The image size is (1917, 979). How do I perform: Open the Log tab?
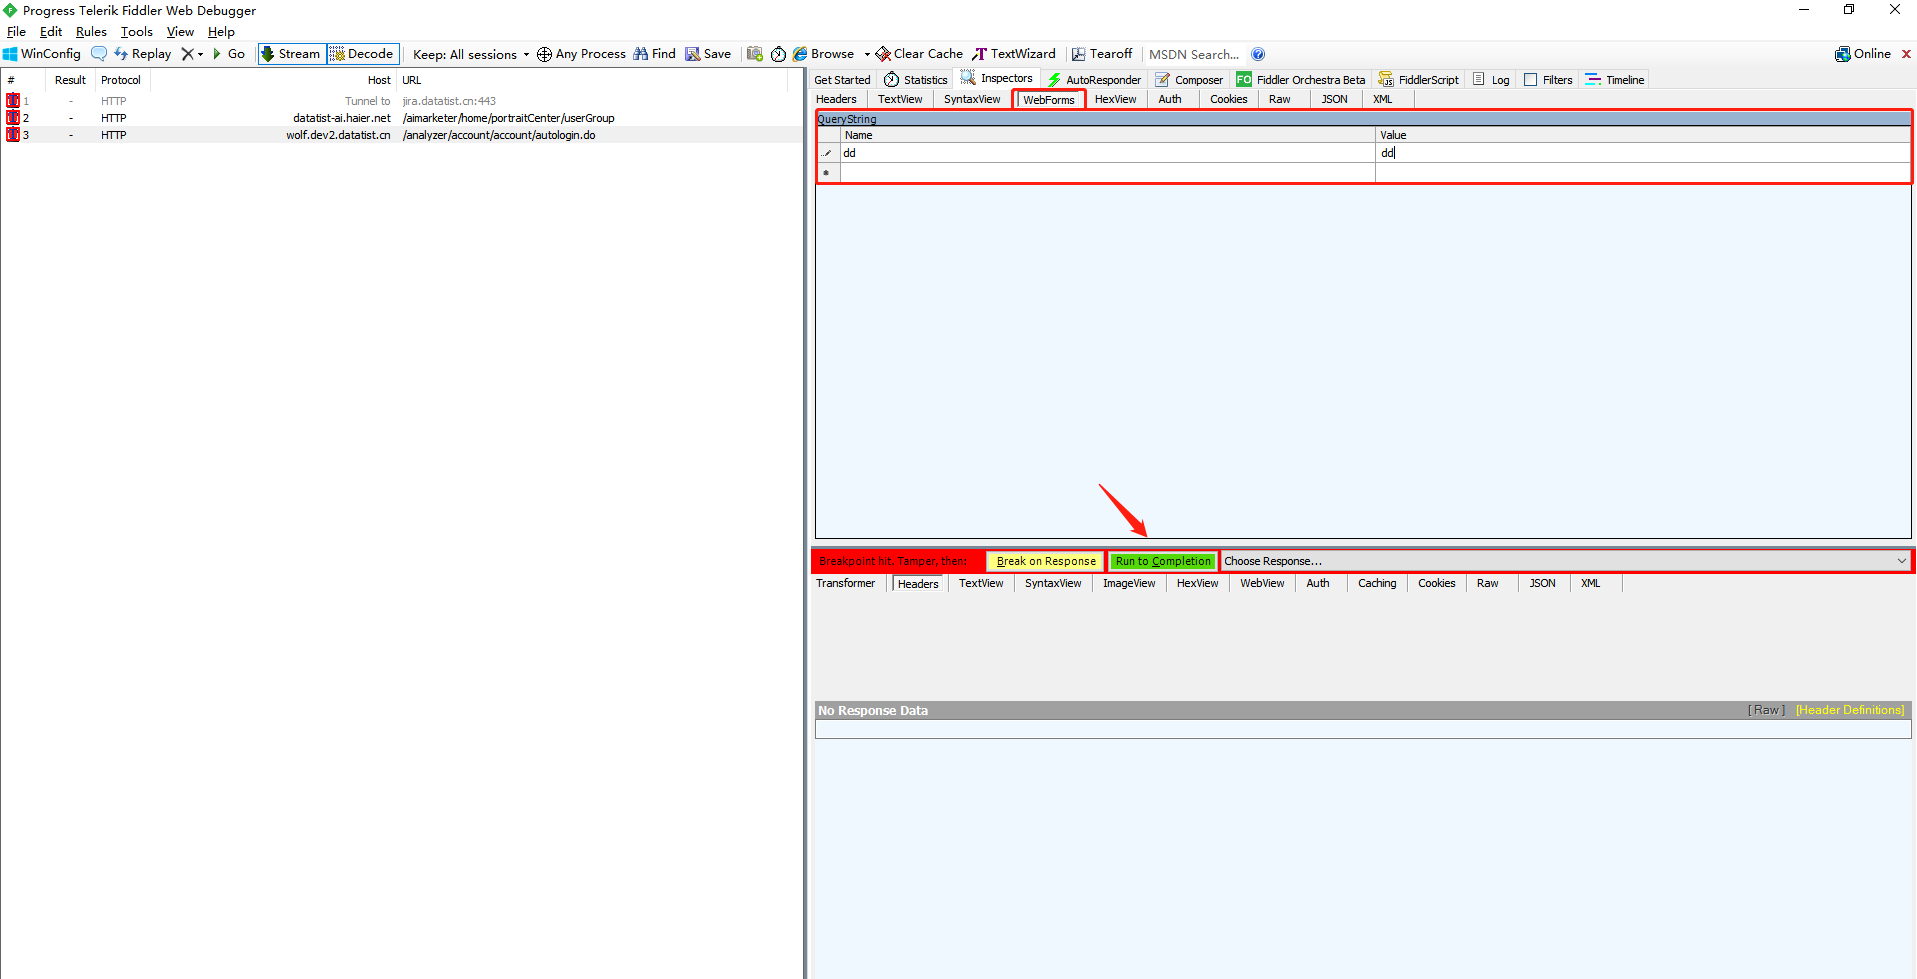coord(1491,80)
